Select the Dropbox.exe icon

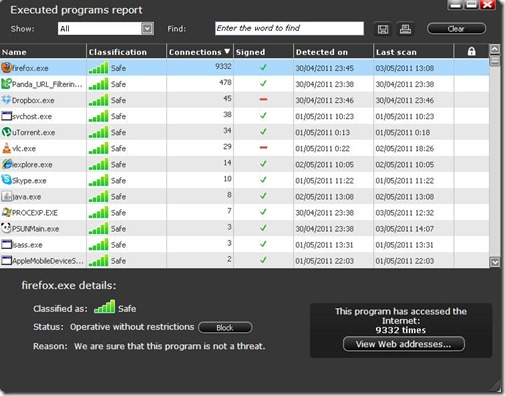tap(6, 100)
